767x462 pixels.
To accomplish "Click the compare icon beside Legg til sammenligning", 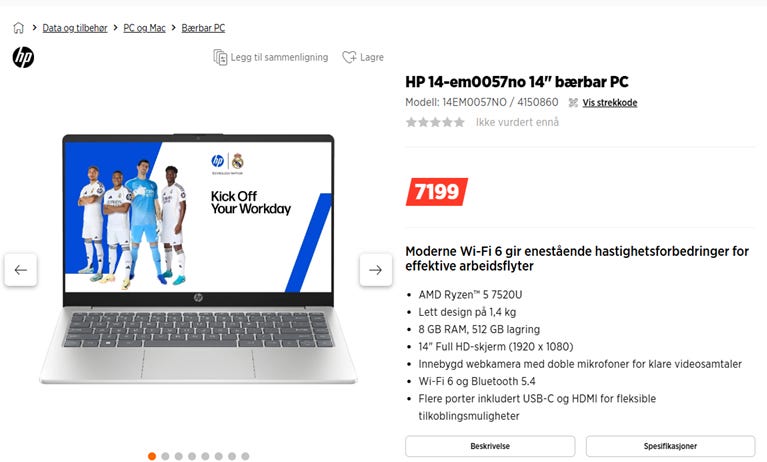I will click(220, 57).
